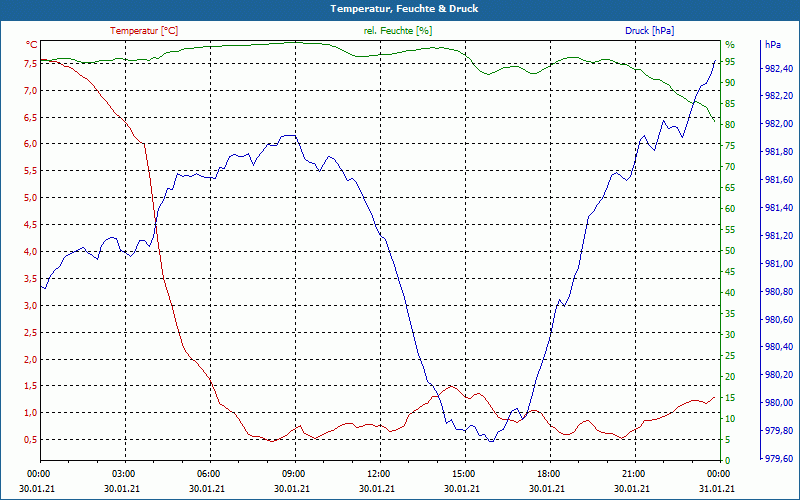The width and height of the screenshot is (800, 500).
Task: Click the green humidity tick '95'
Action: 730,62
